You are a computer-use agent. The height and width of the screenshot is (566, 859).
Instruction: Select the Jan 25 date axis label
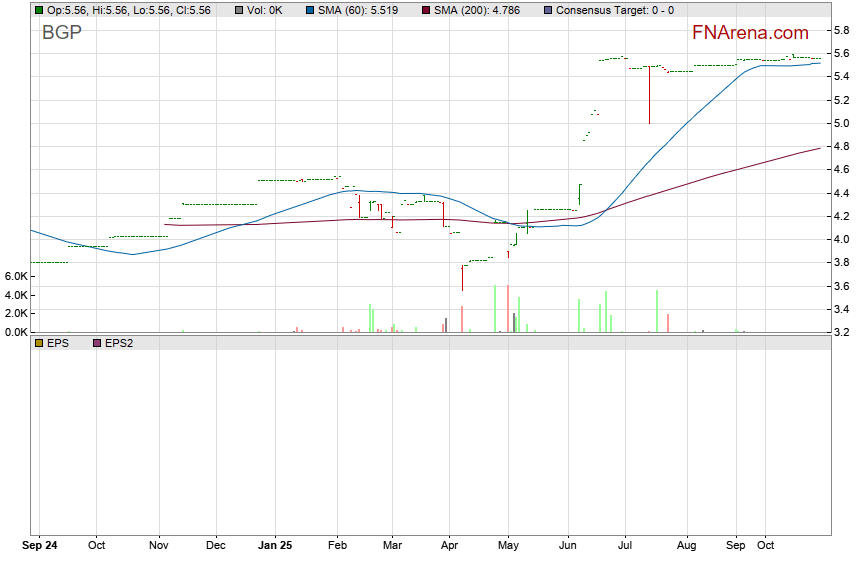coord(274,546)
